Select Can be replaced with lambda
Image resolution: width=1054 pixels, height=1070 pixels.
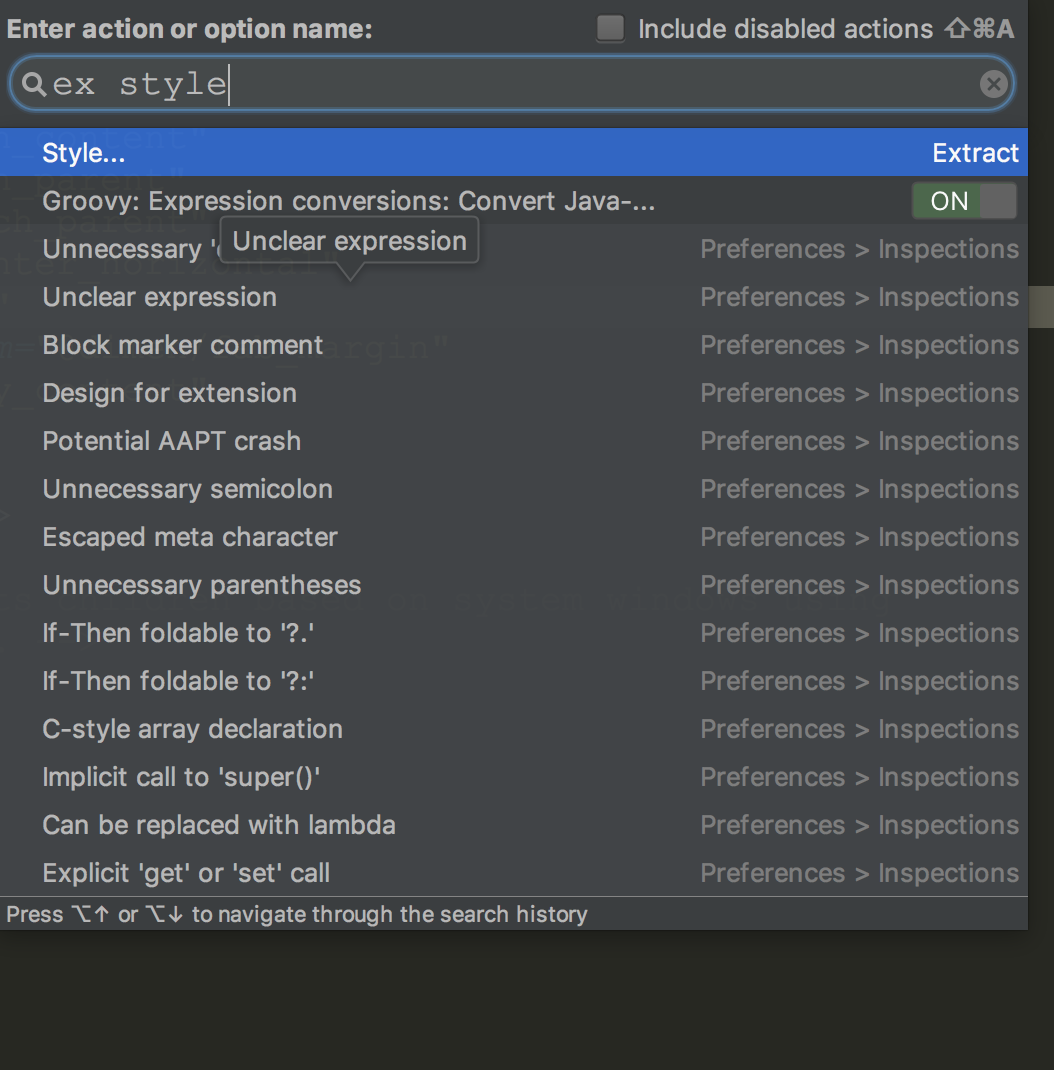tap(219, 825)
